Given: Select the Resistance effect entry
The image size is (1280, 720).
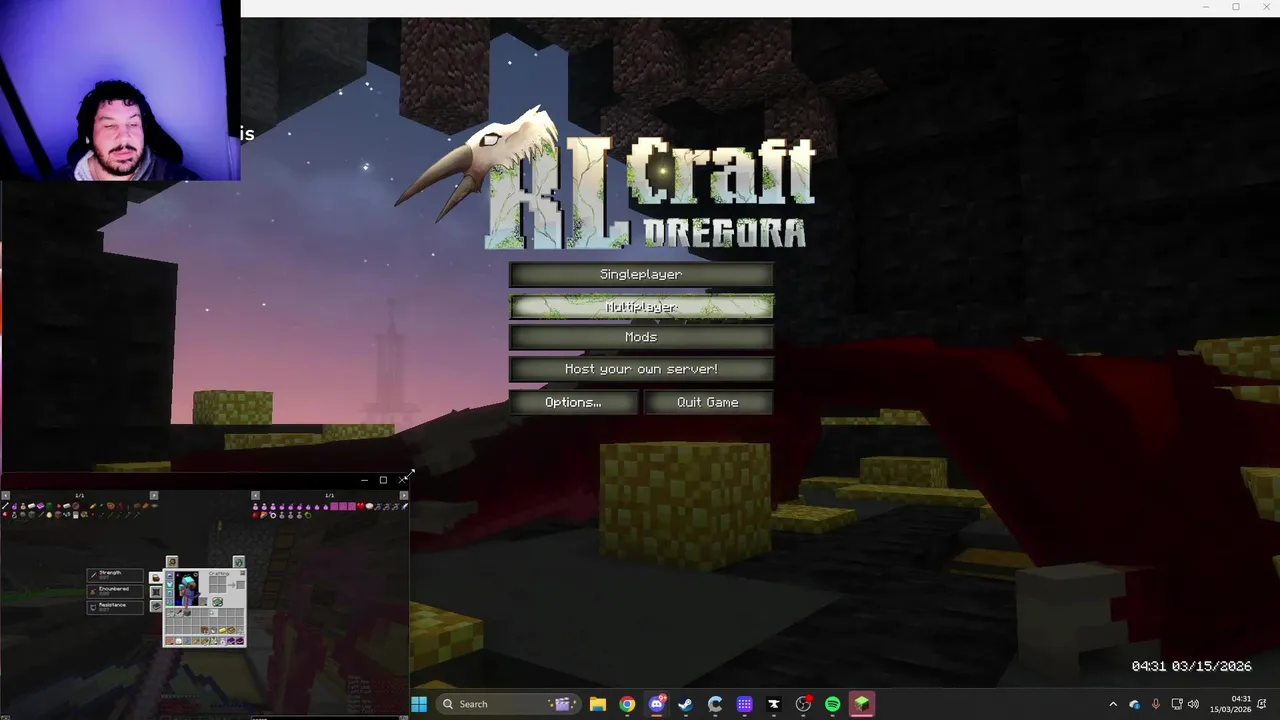Looking at the screenshot, I should tap(115, 607).
